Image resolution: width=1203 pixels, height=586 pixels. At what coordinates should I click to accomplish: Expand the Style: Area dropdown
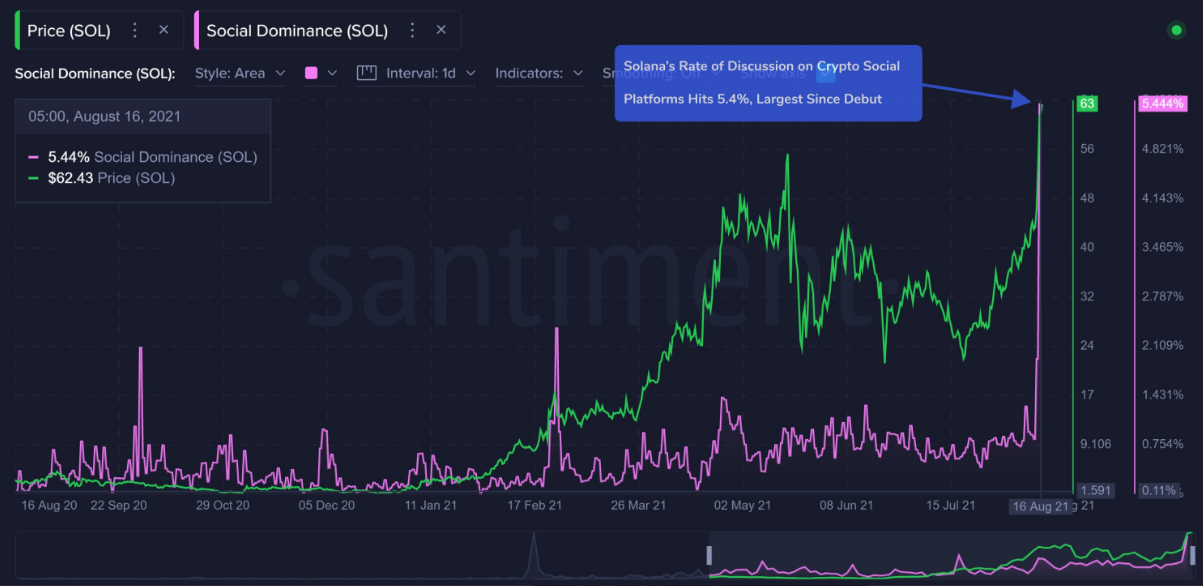pyautogui.click(x=240, y=73)
